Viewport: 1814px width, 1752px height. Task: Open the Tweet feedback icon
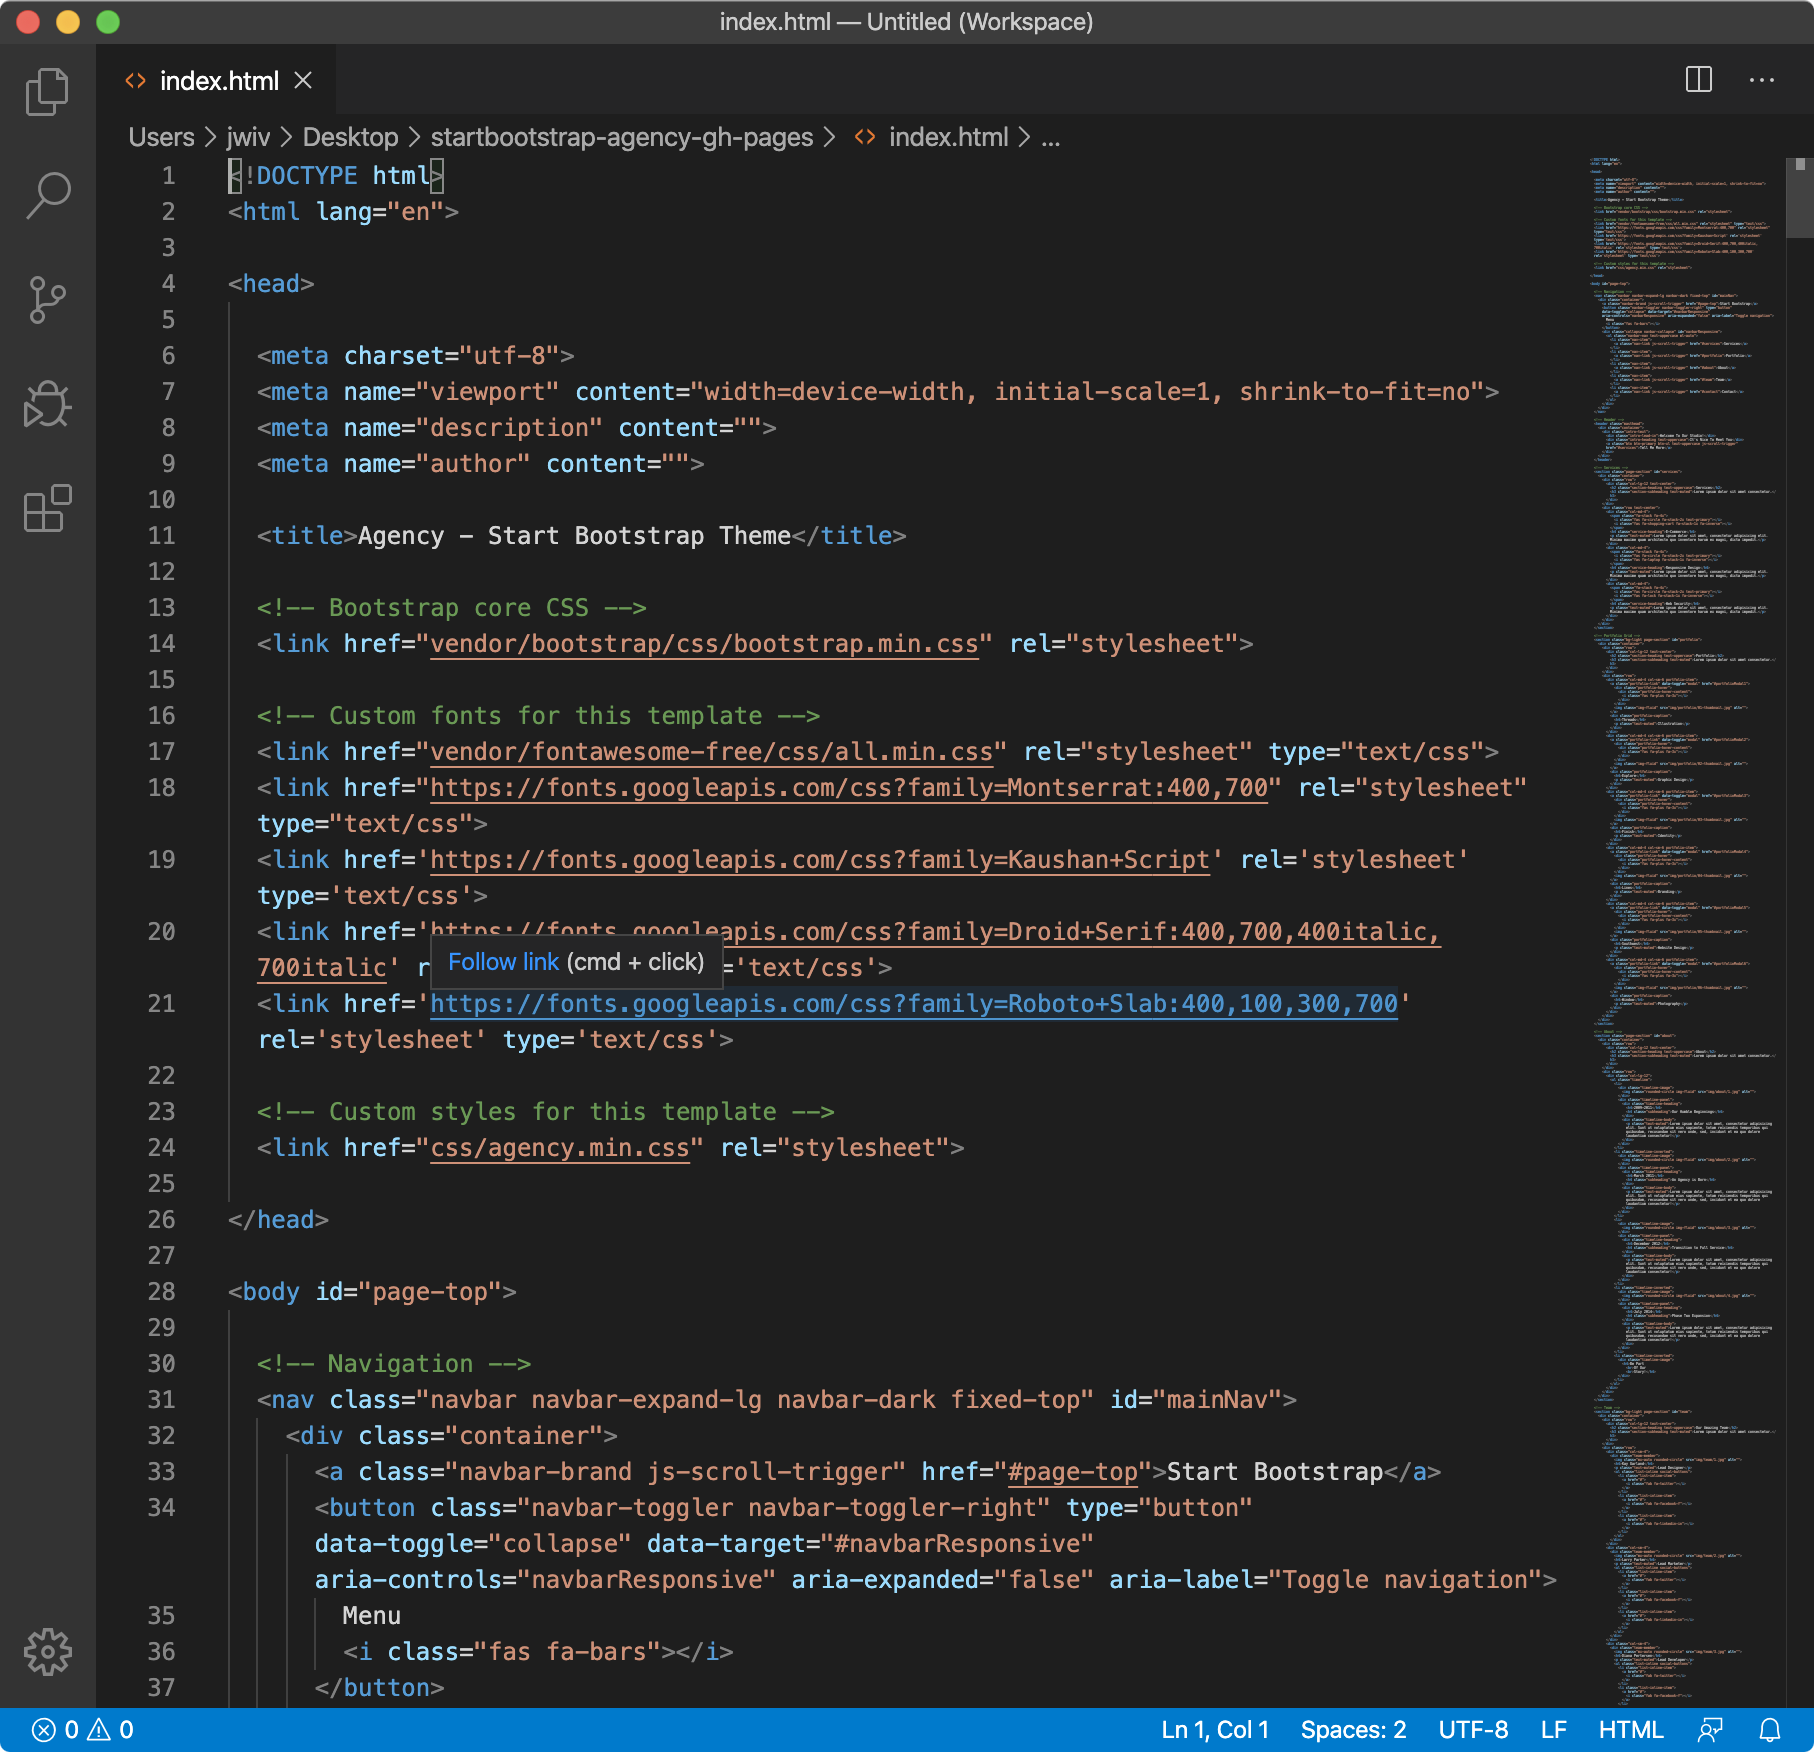pos(1709,1729)
